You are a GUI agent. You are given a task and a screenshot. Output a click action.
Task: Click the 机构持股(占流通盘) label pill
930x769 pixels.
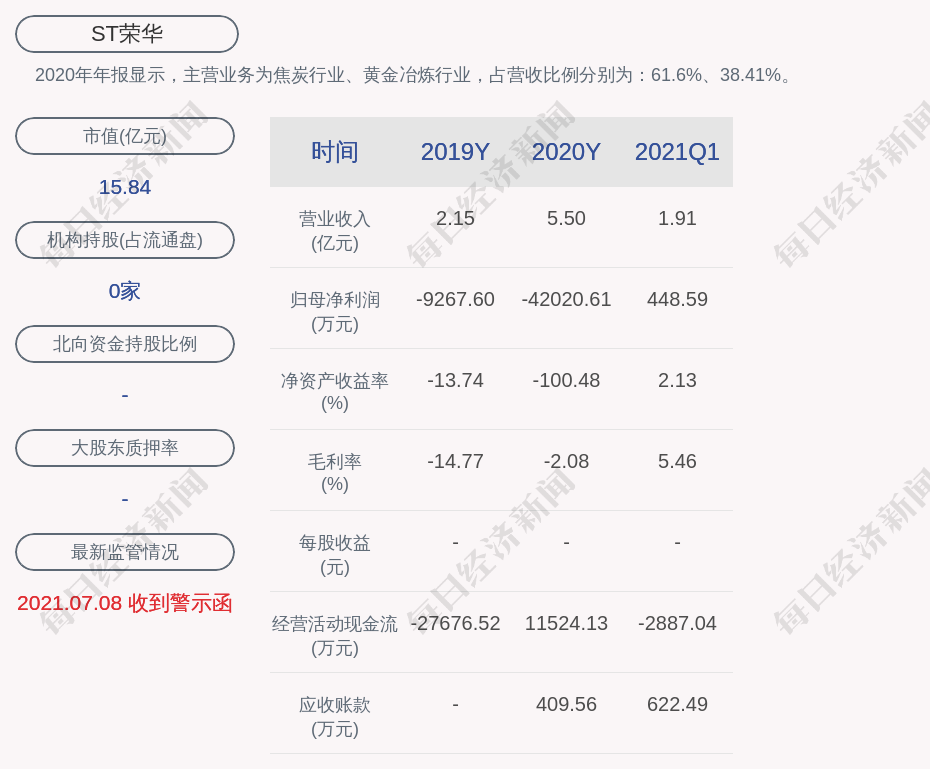[125, 240]
